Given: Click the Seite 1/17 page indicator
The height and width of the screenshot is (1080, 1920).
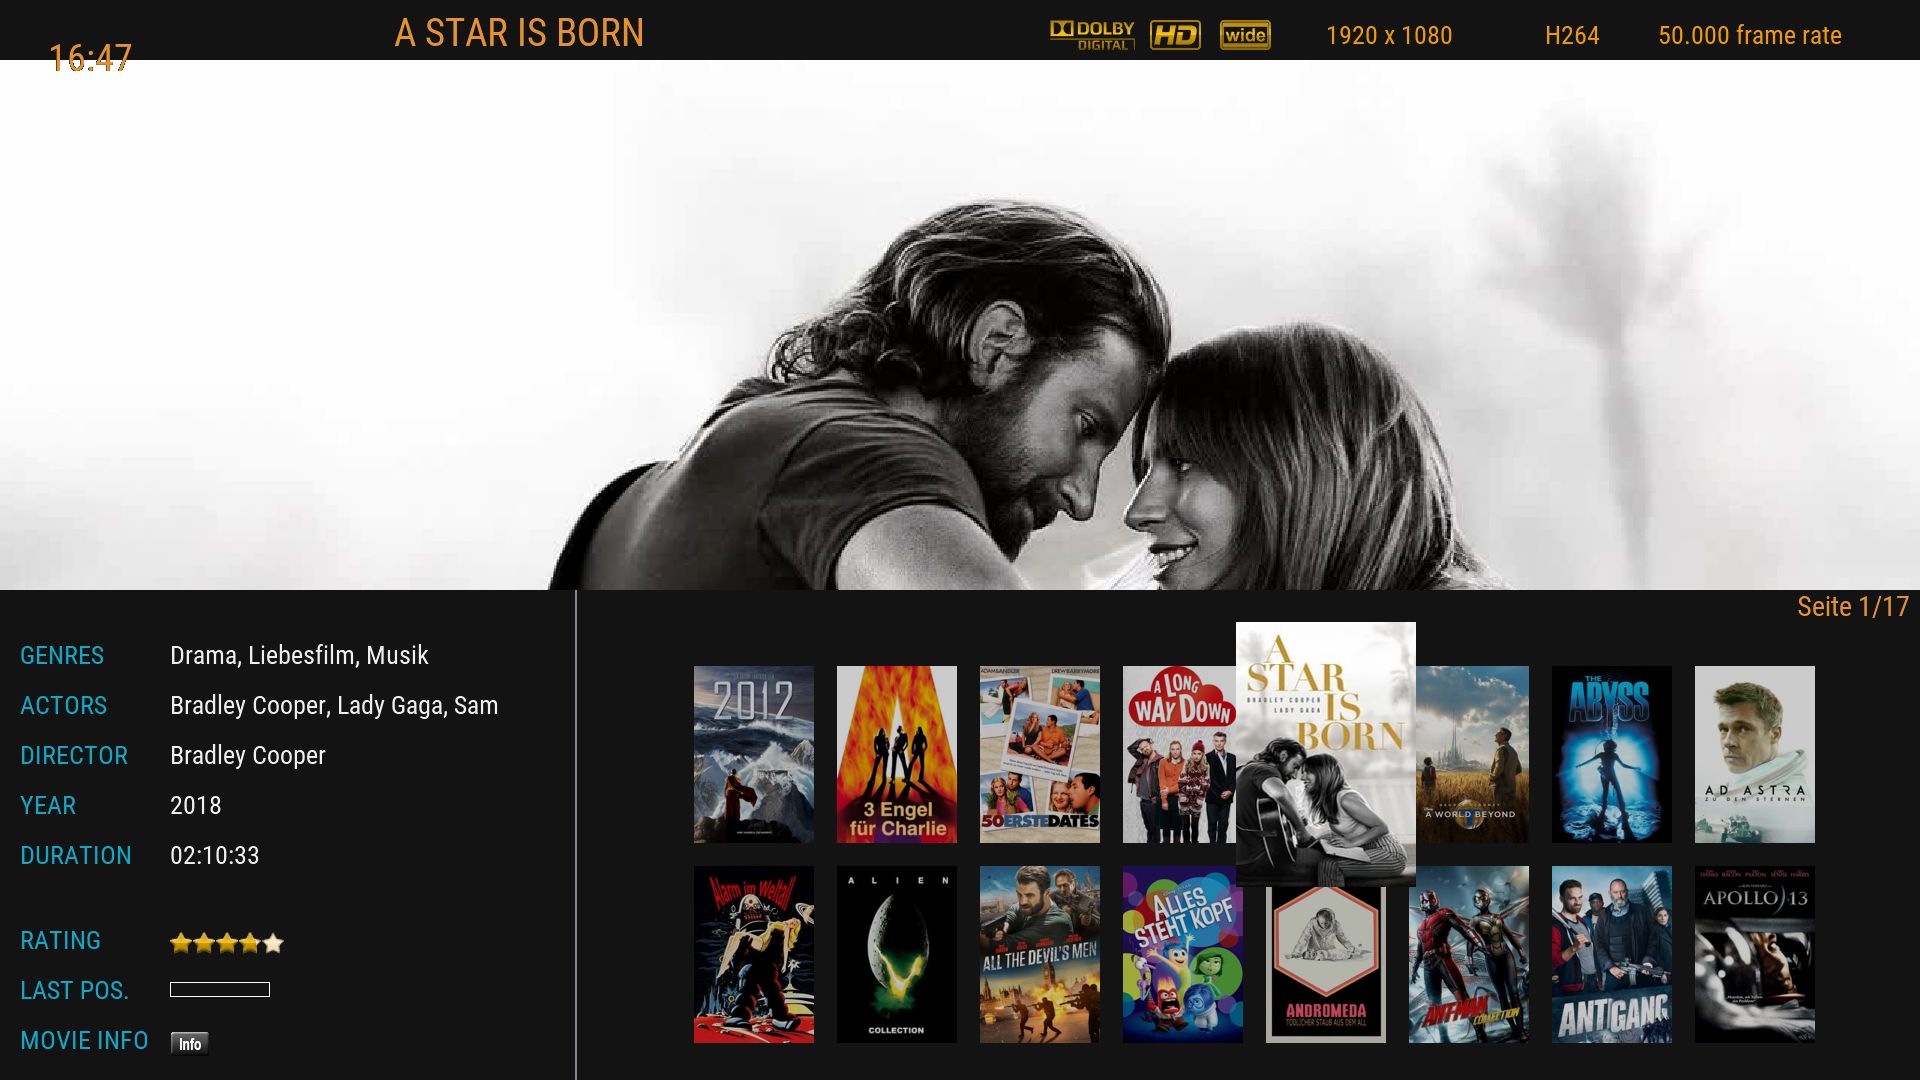Looking at the screenshot, I should (x=1852, y=607).
